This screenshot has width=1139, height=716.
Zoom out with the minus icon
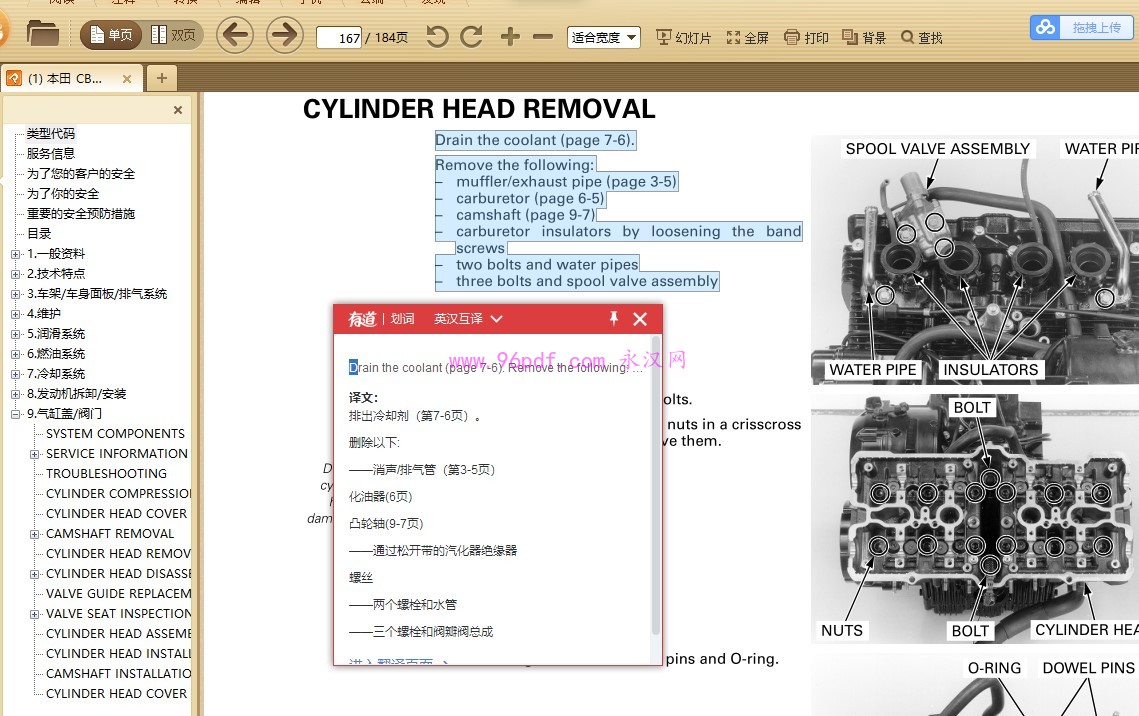543,36
